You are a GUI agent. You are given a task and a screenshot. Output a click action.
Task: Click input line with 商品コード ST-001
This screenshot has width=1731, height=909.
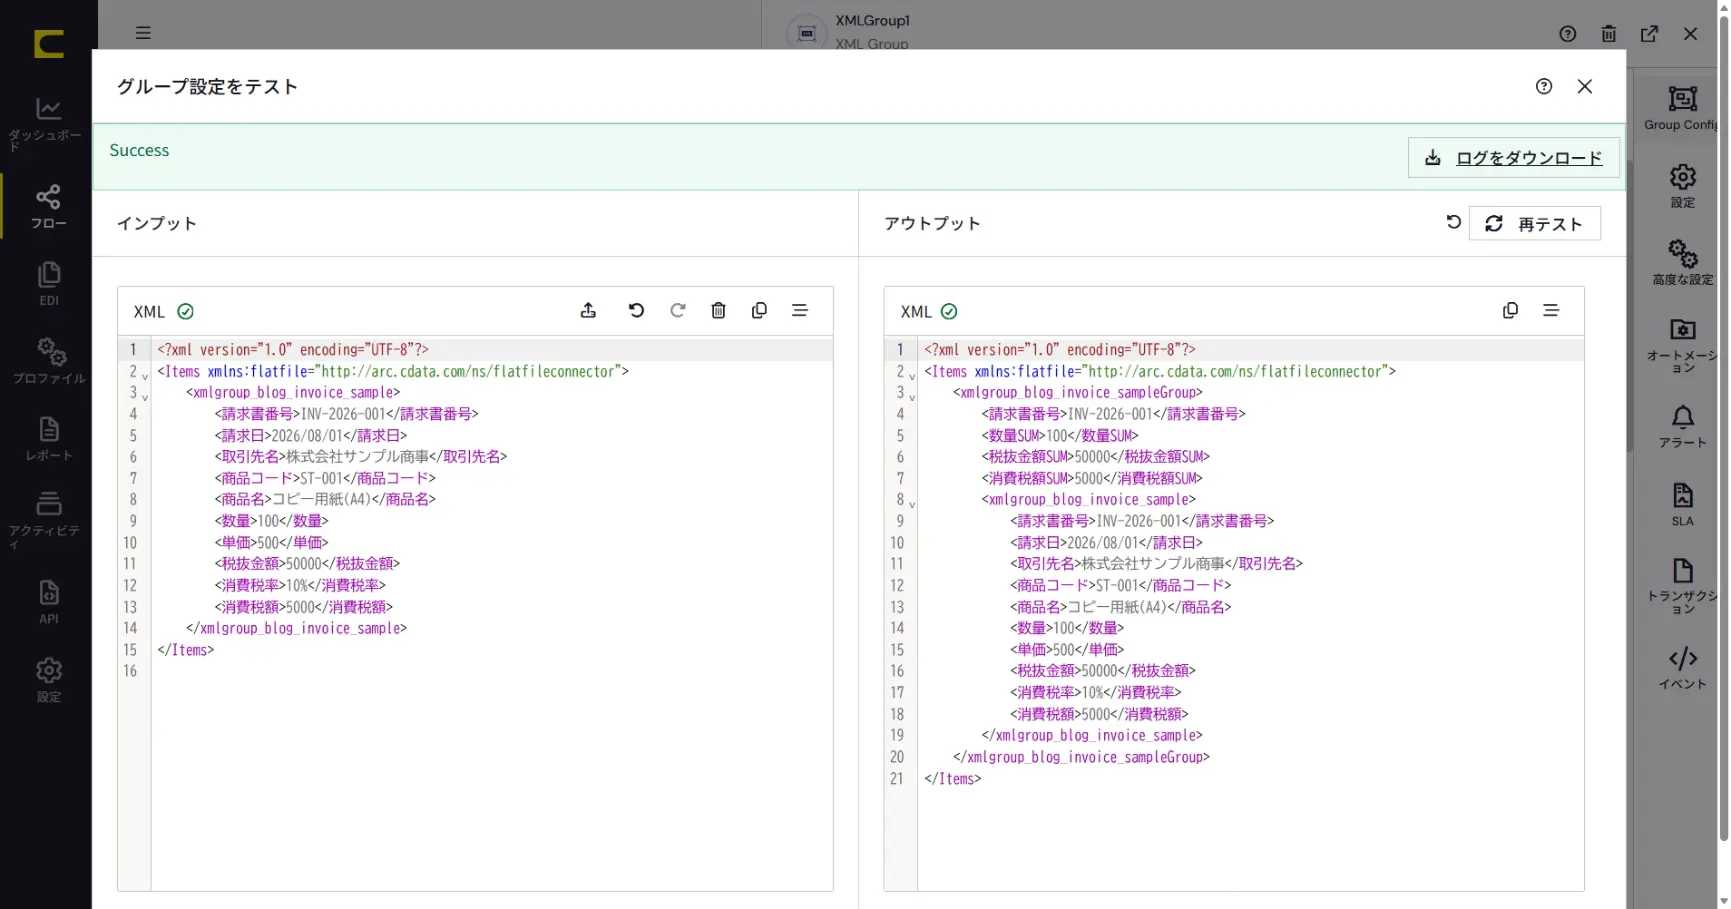click(x=492, y=479)
